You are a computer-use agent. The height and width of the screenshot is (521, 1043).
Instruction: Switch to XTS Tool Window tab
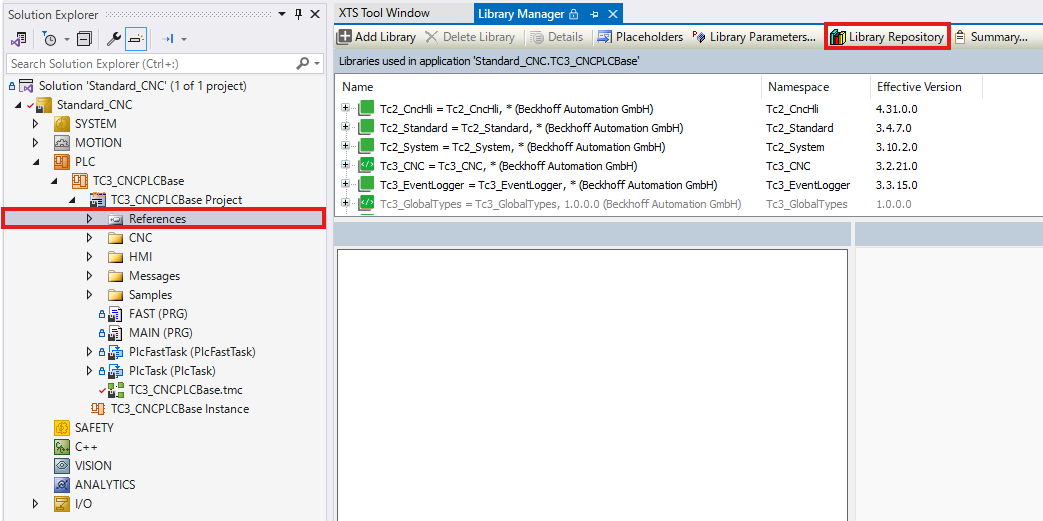pyautogui.click(x=384, y=13)
